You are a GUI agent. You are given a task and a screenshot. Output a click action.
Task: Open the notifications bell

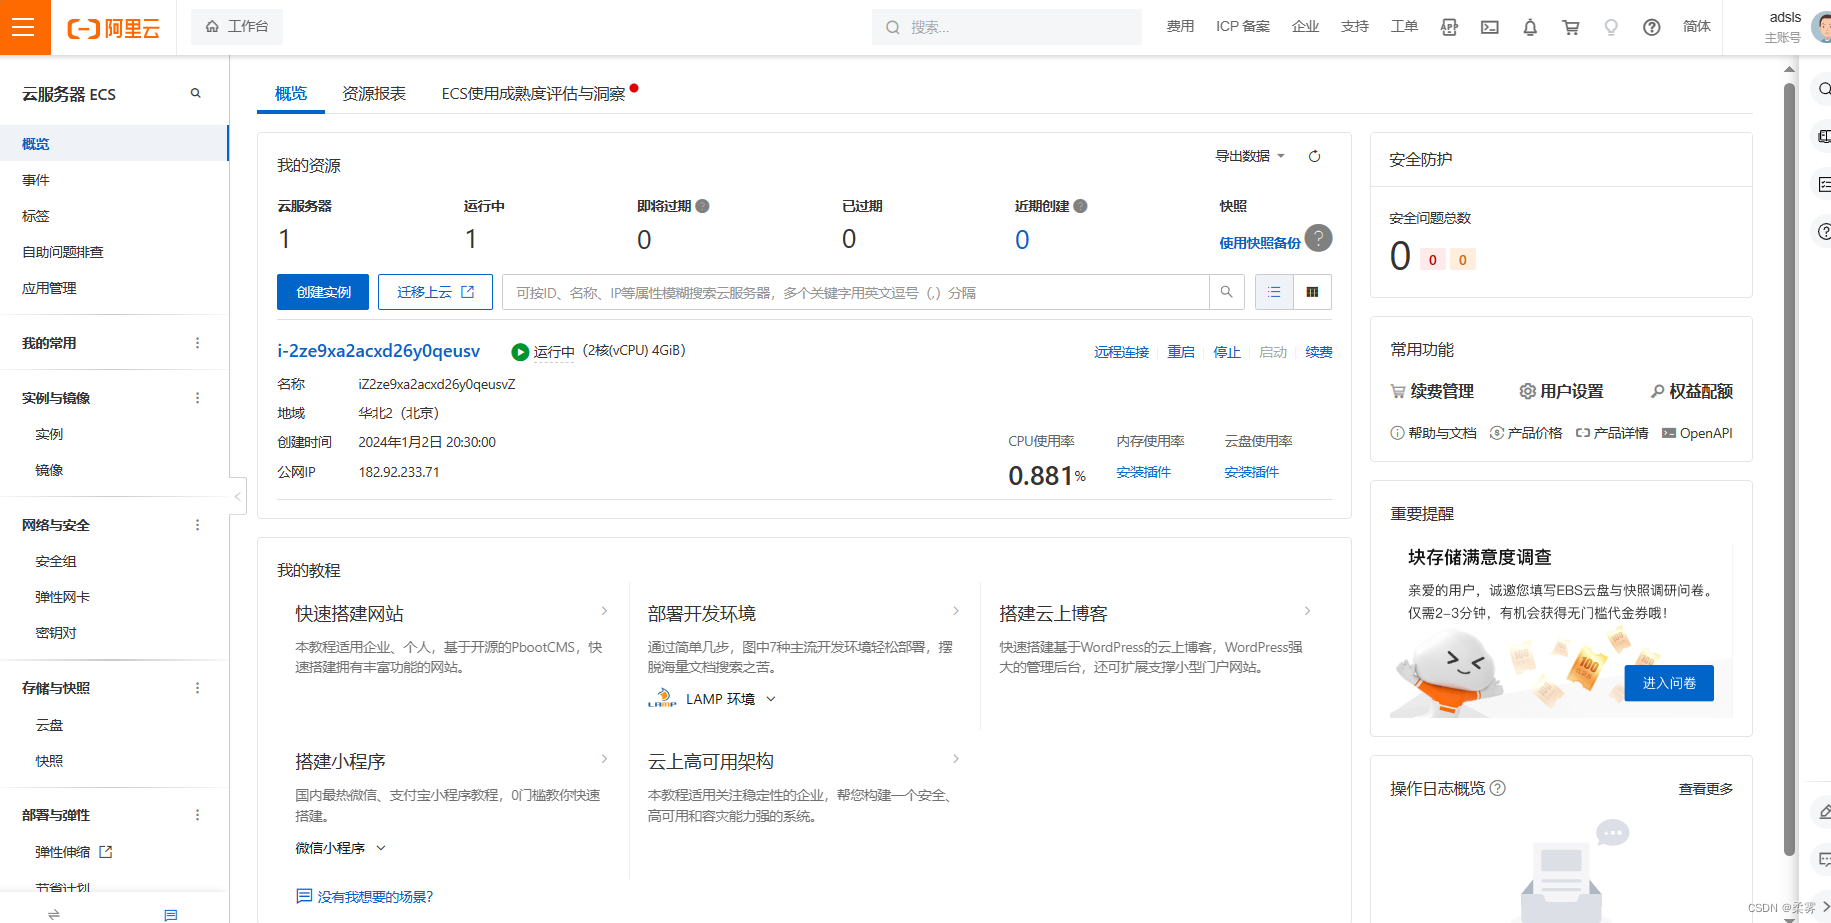1530,27
